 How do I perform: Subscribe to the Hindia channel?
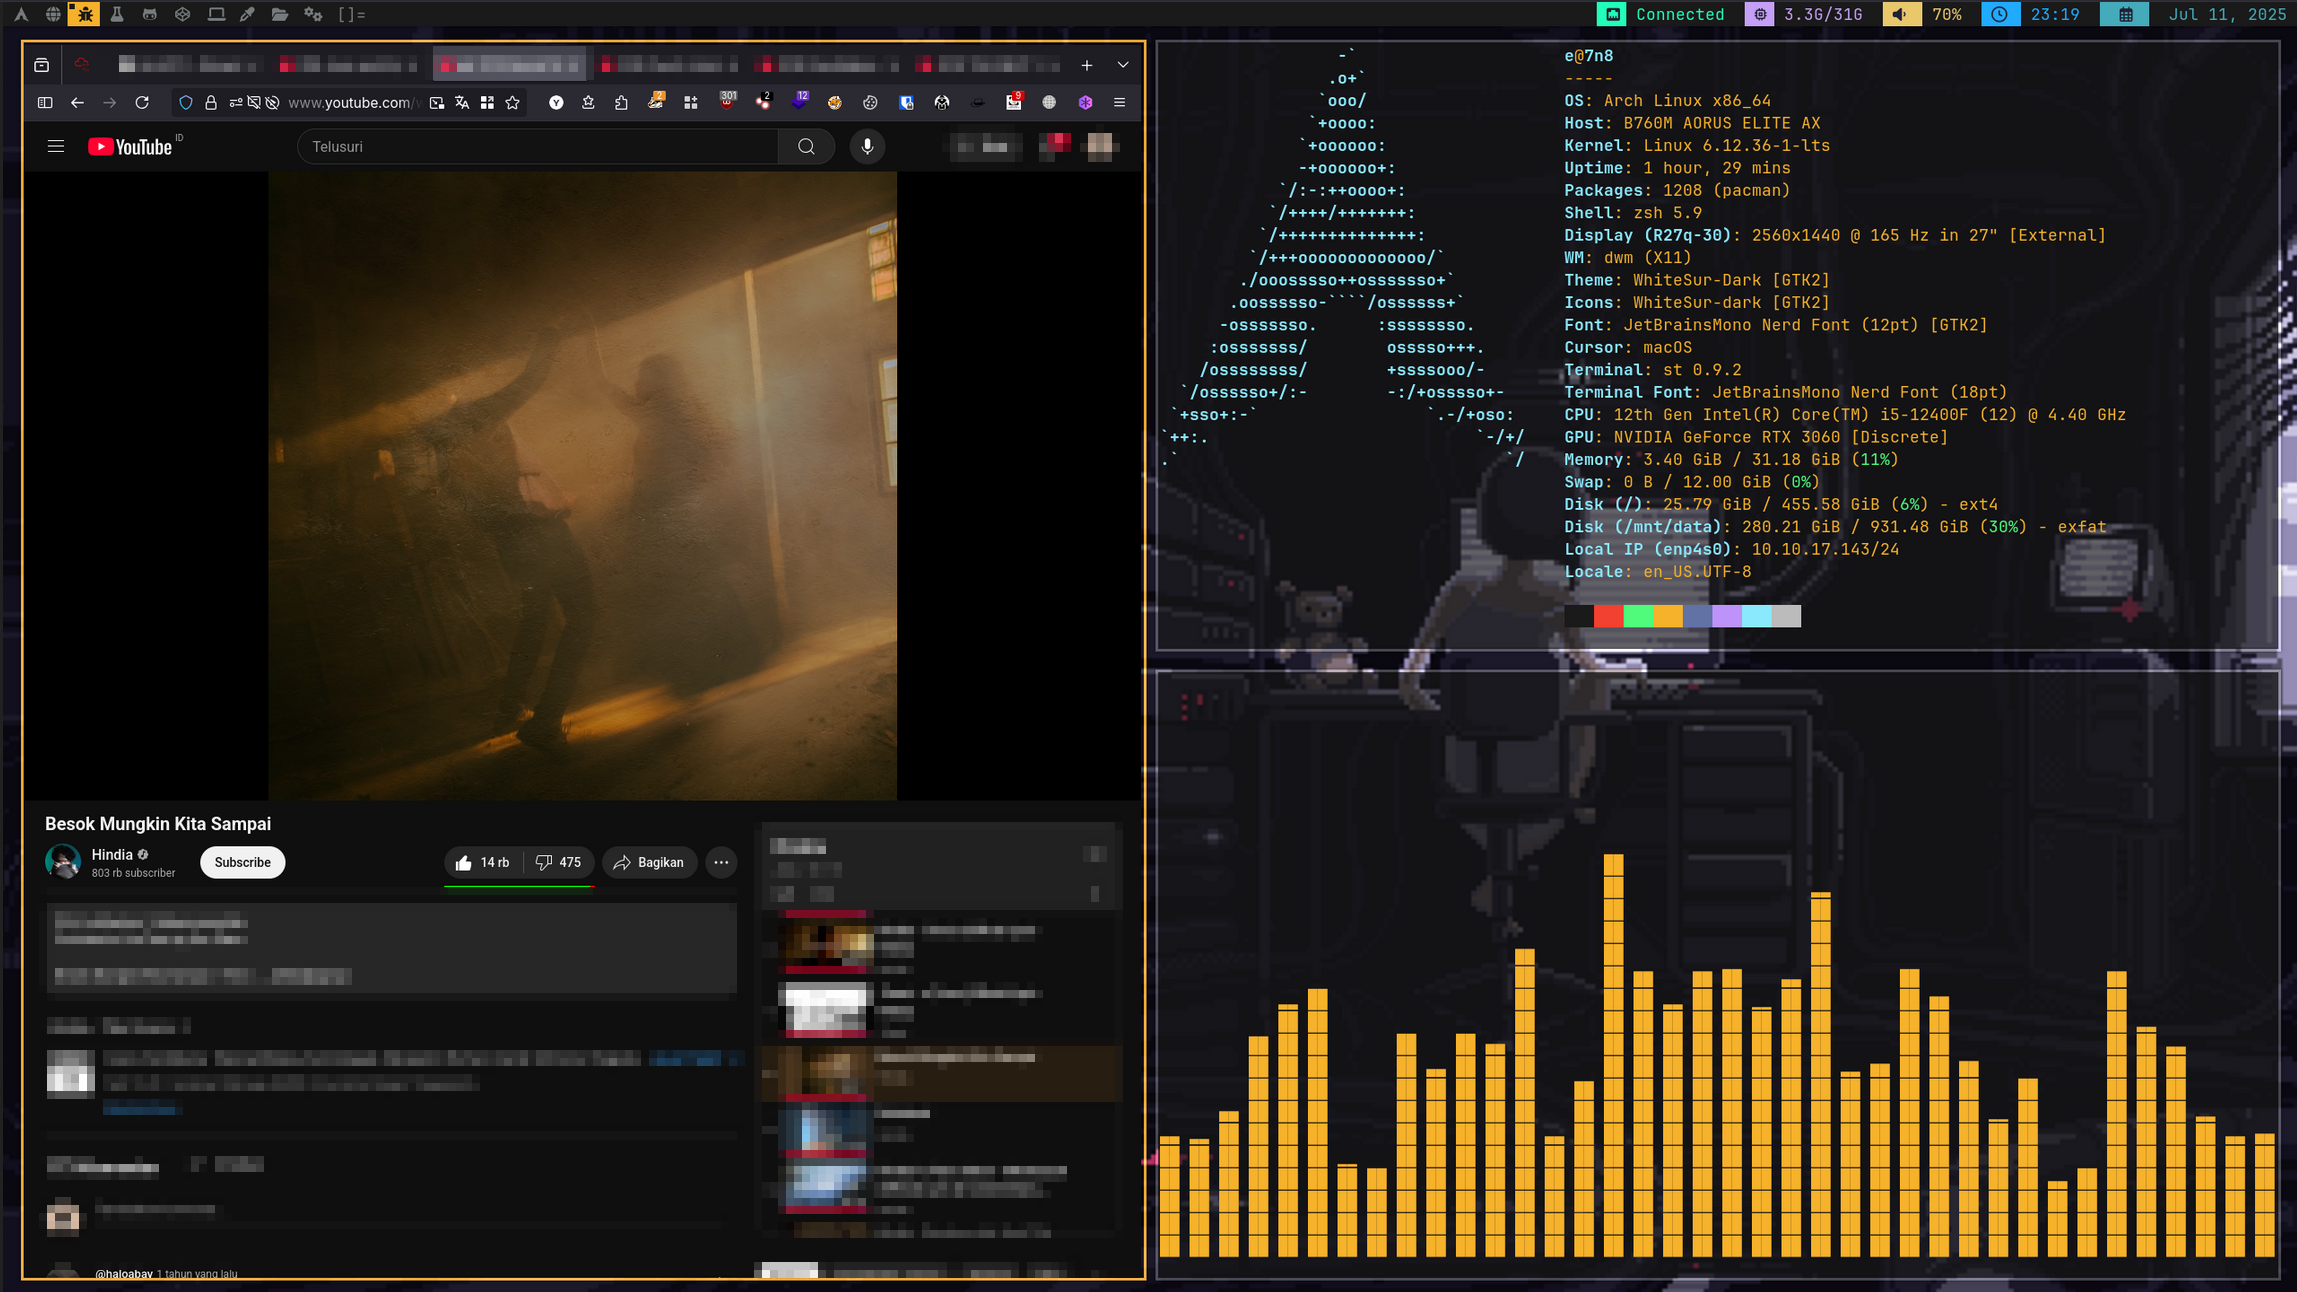click(242, 862)
